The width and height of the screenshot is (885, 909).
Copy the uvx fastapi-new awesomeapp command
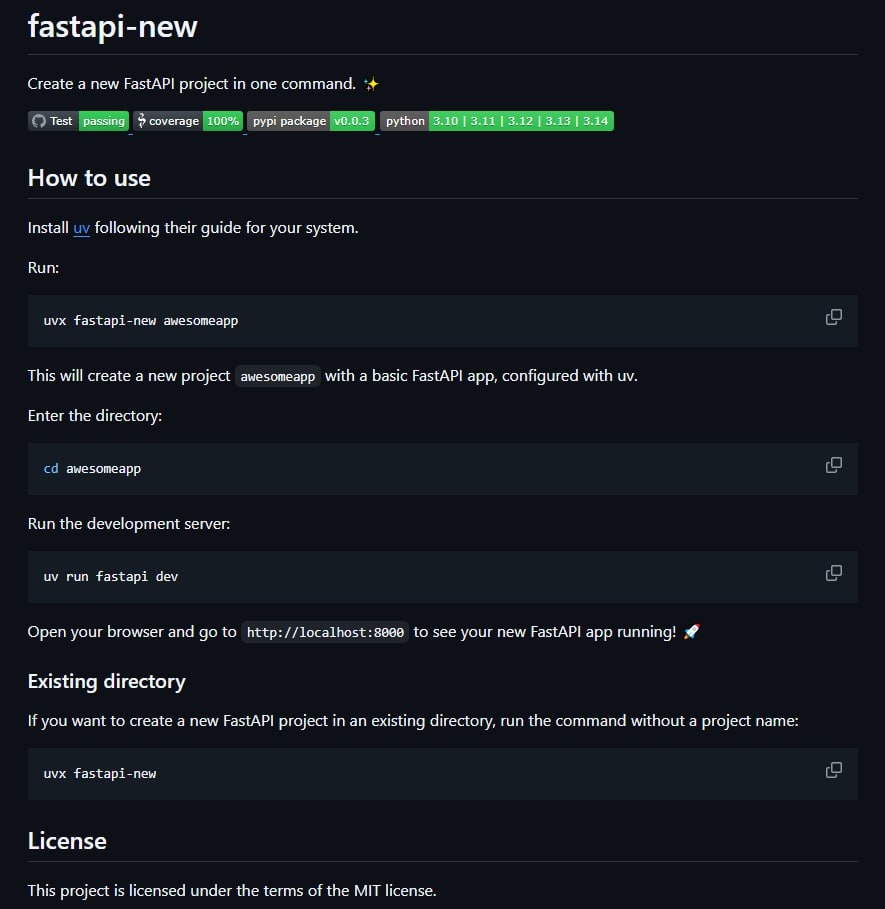[x=833, y=317]
